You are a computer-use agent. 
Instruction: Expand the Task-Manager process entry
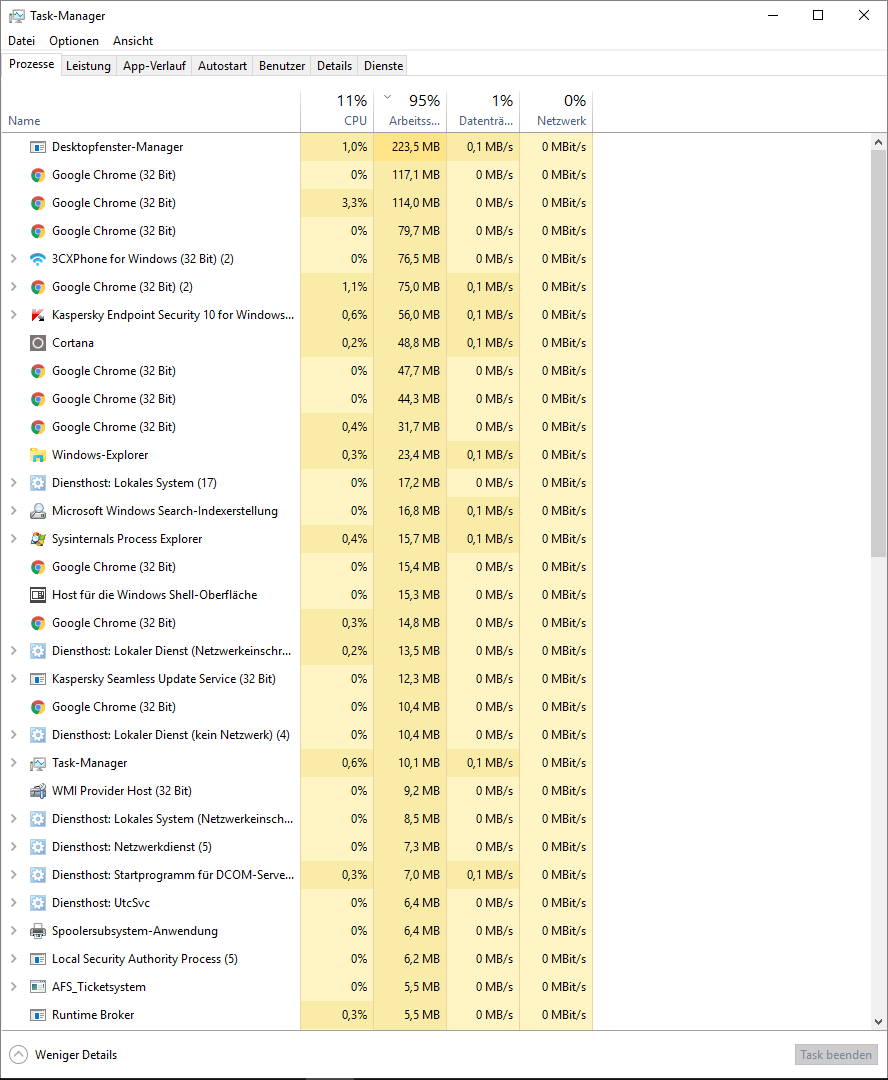click(13, 763)
